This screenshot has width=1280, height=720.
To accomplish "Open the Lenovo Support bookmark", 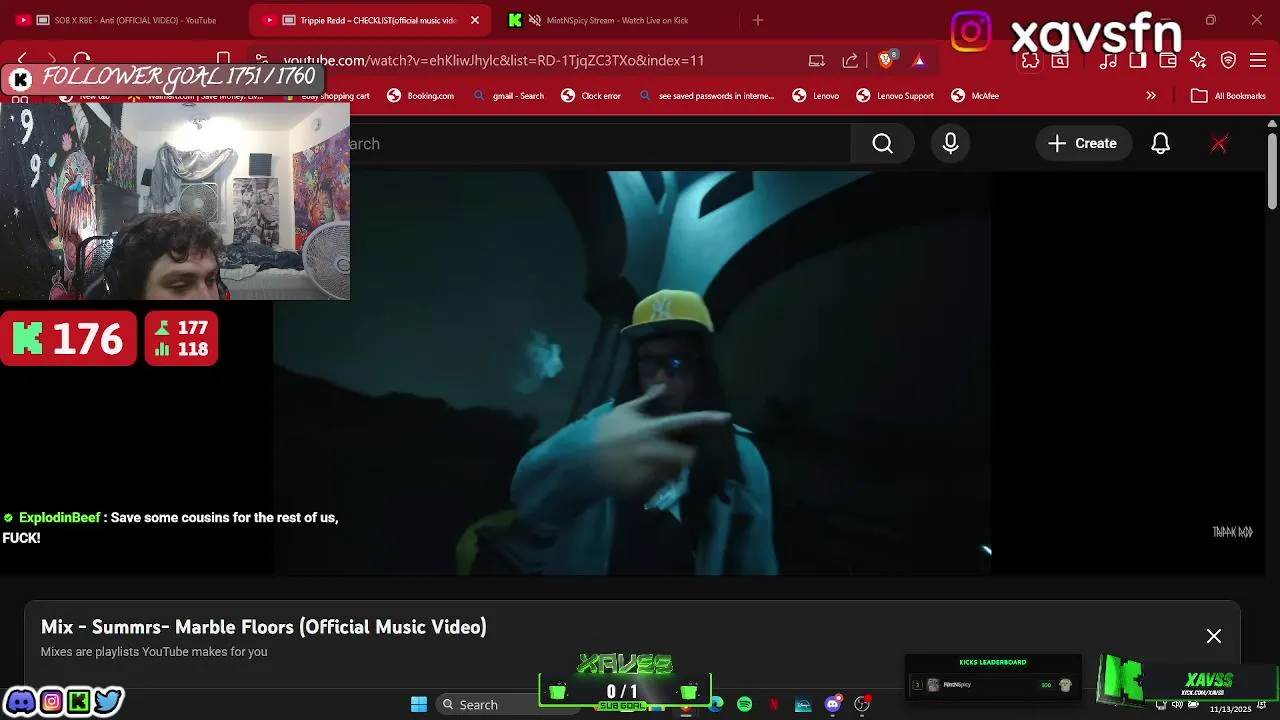I will 895,96.
